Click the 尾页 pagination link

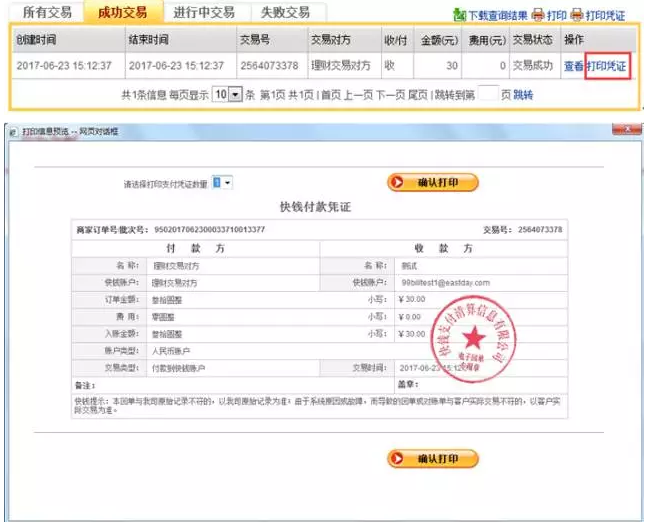417,95
